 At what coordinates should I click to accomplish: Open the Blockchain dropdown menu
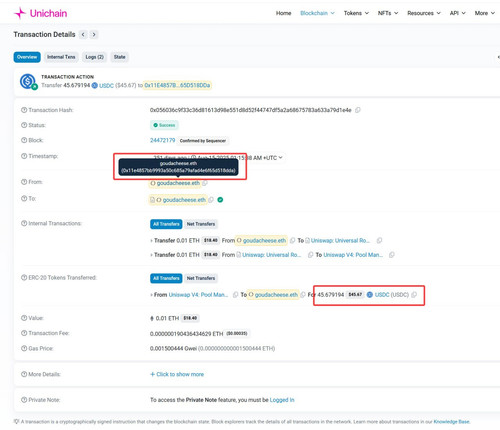coord(317,13)
